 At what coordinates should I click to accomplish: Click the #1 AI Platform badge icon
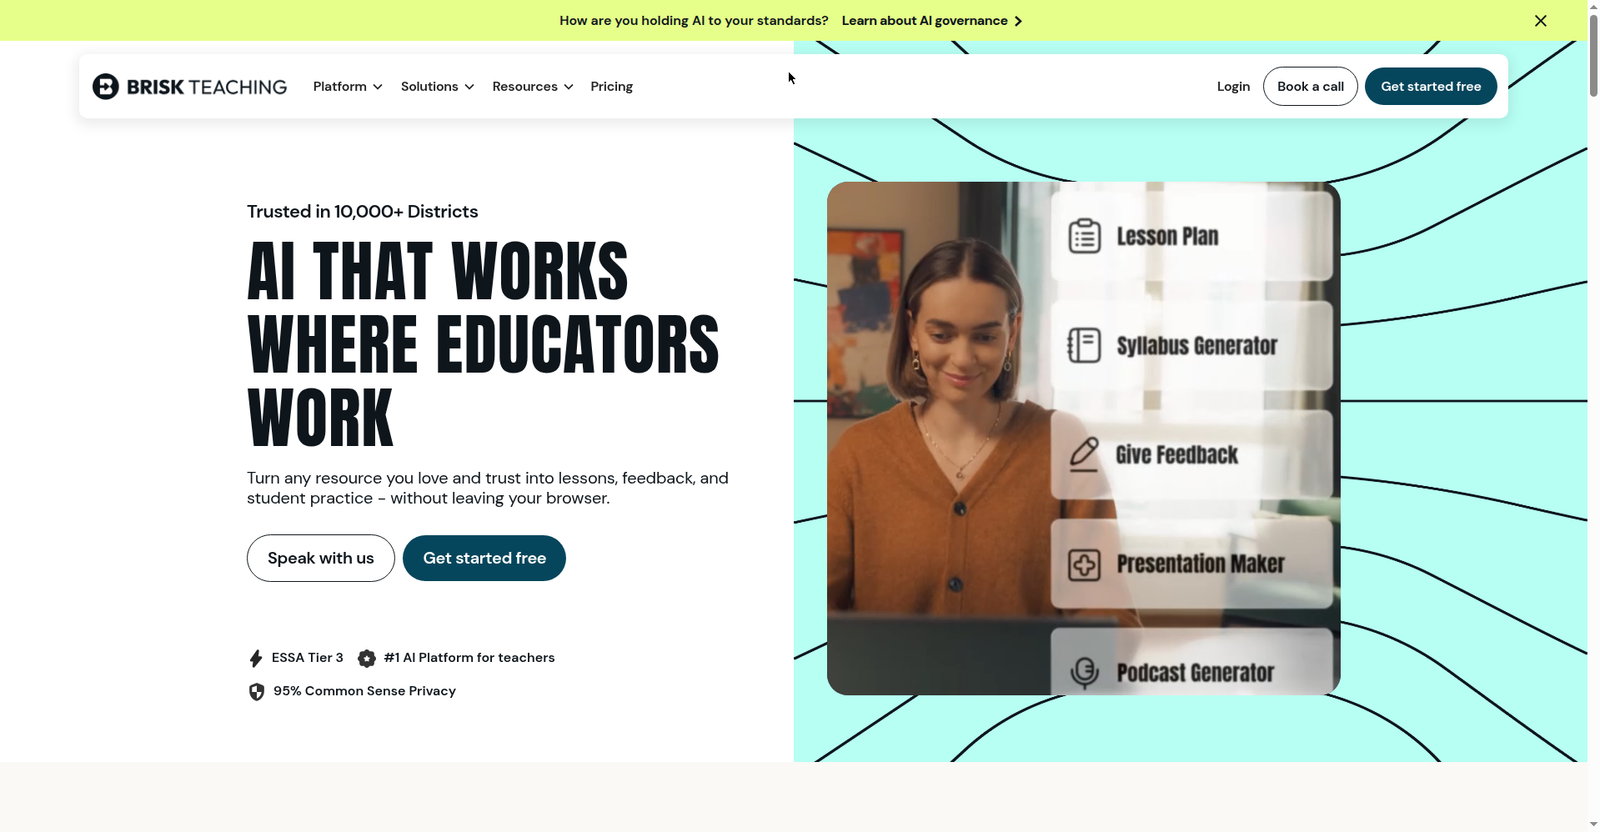click(367, 658)
